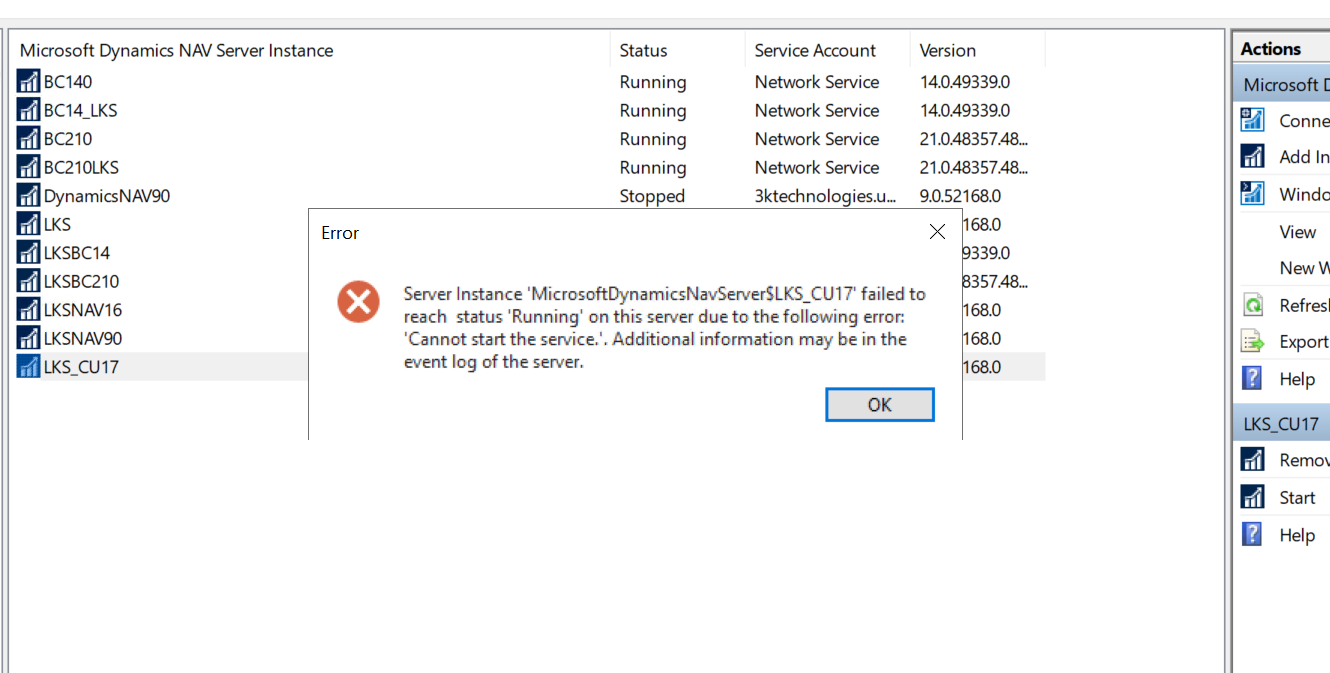Viewport: 1330px width, 673px height.
Task: Click the BC140 Running status cell
Action: [x=653, y=82]
